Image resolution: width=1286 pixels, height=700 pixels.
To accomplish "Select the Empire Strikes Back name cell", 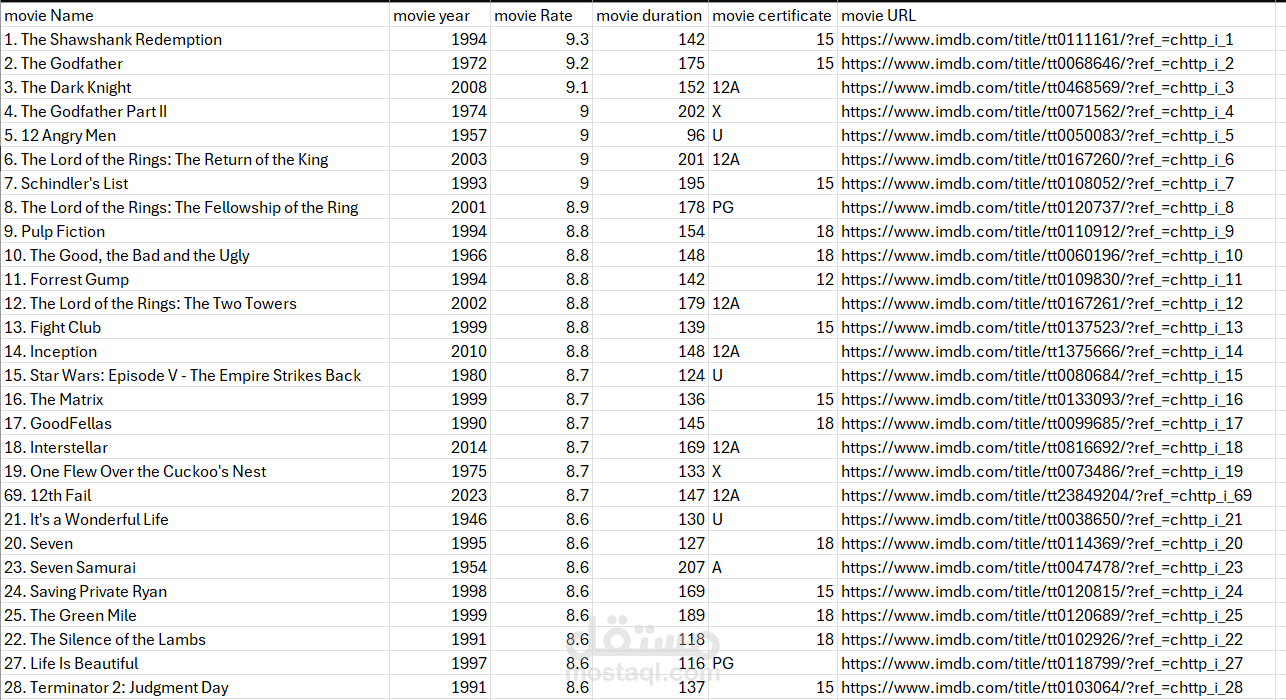I will coord(196,375).
